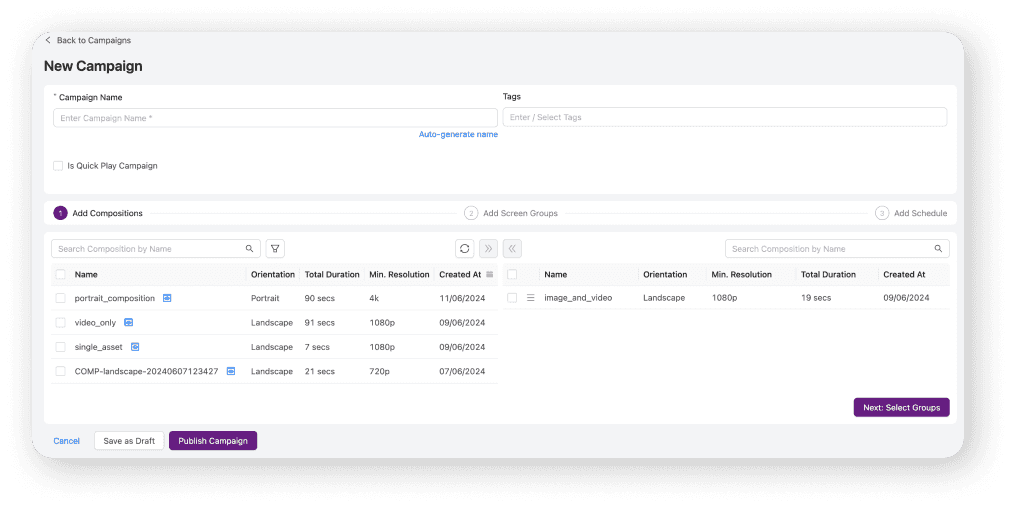Viewport: 1012px width, 506px height.
Task: Click back arrow near Back to Campaigns
Action: click(x=48, y=40)
